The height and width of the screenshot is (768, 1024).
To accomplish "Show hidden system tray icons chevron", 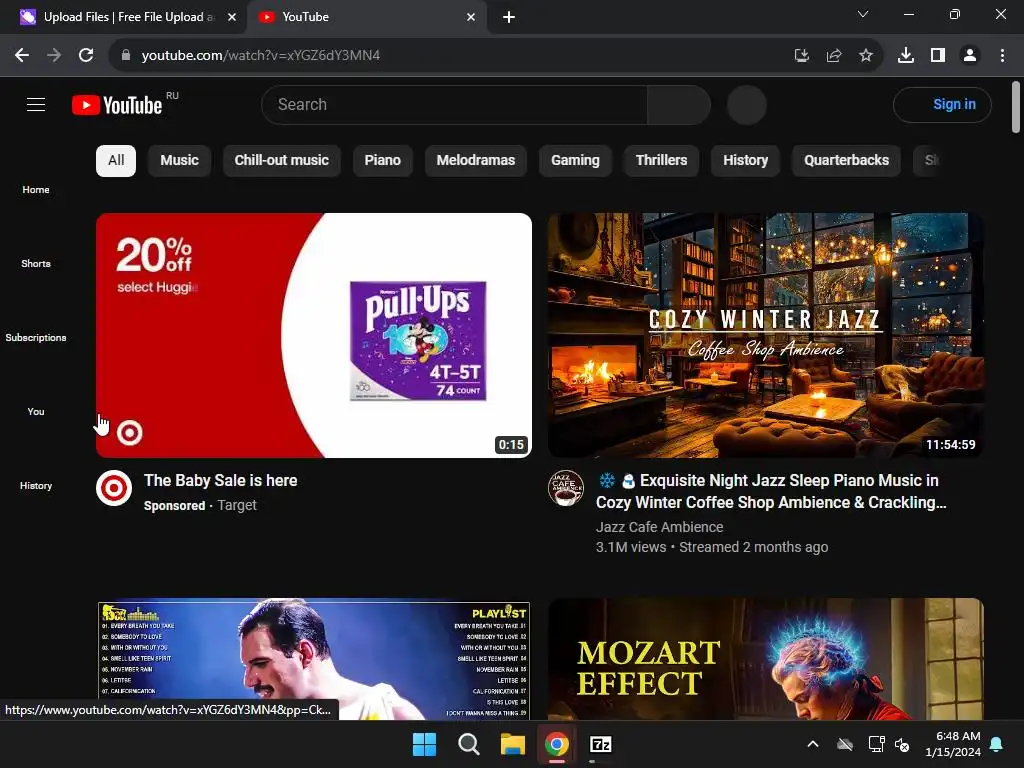I will (x=813, y=744).
